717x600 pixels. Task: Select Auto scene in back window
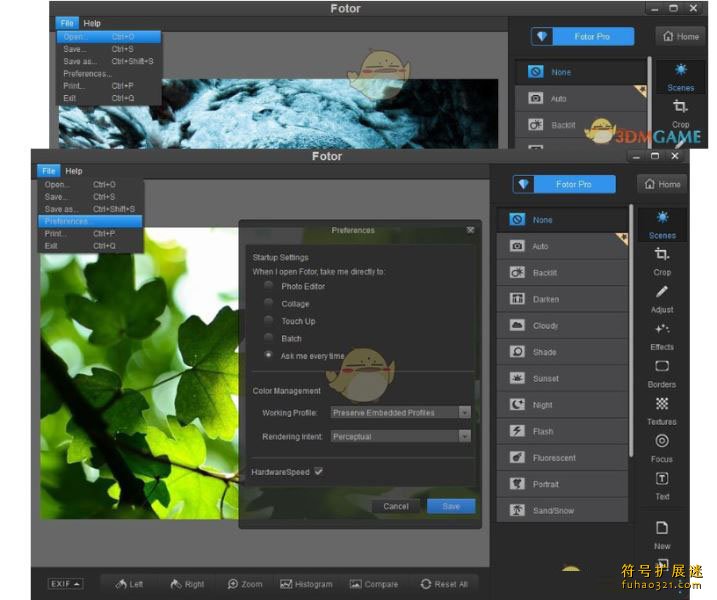581,99
